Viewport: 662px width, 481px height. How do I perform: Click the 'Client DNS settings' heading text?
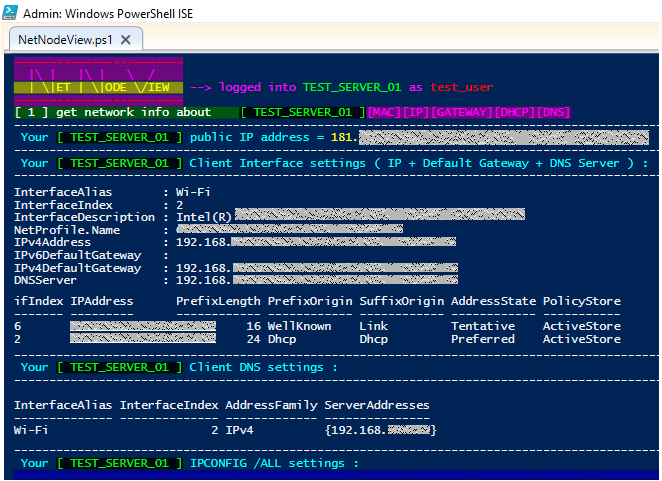point(256,367)
